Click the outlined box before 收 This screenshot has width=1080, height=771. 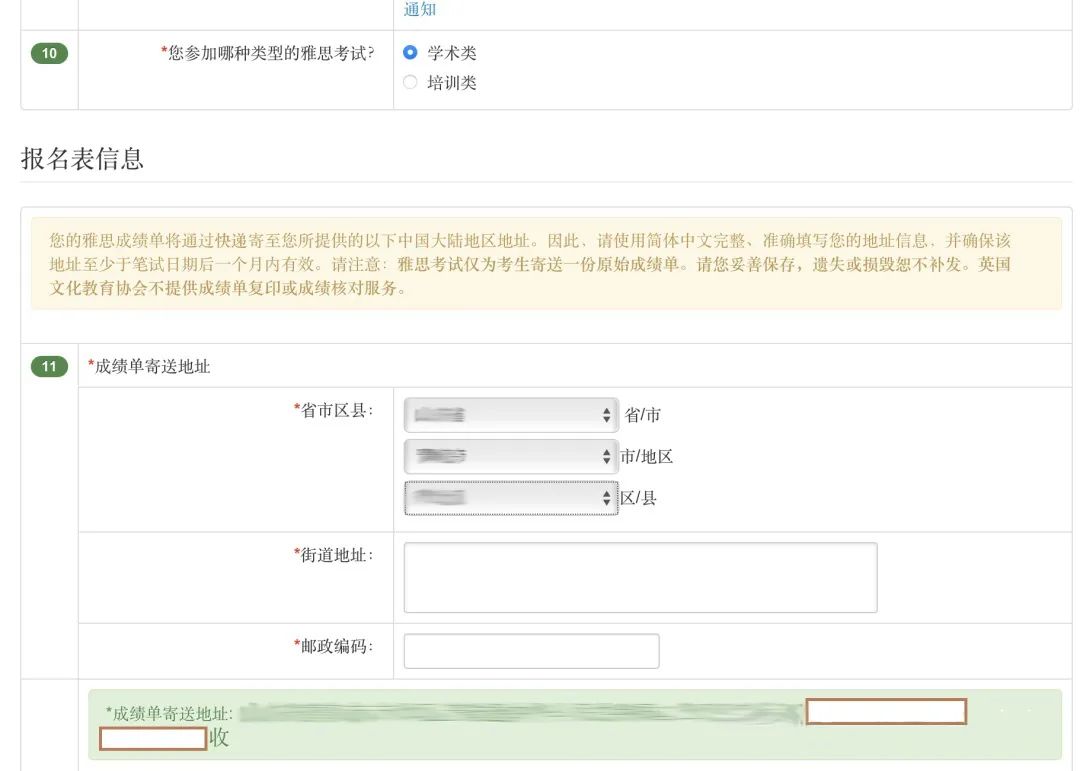153,739
